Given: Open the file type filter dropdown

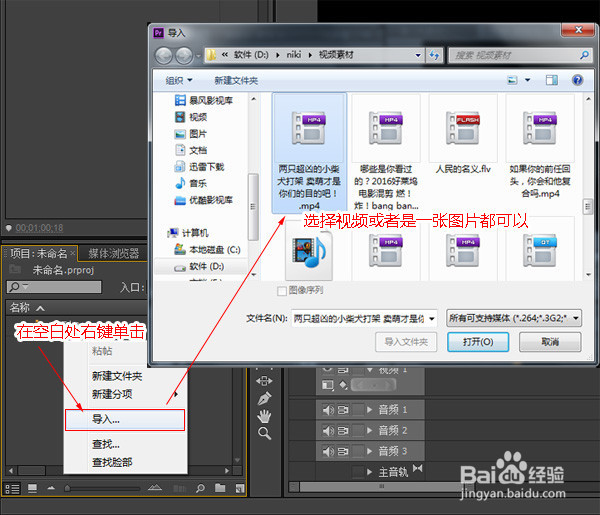Looking at the screenshot, I should (514, 318).
